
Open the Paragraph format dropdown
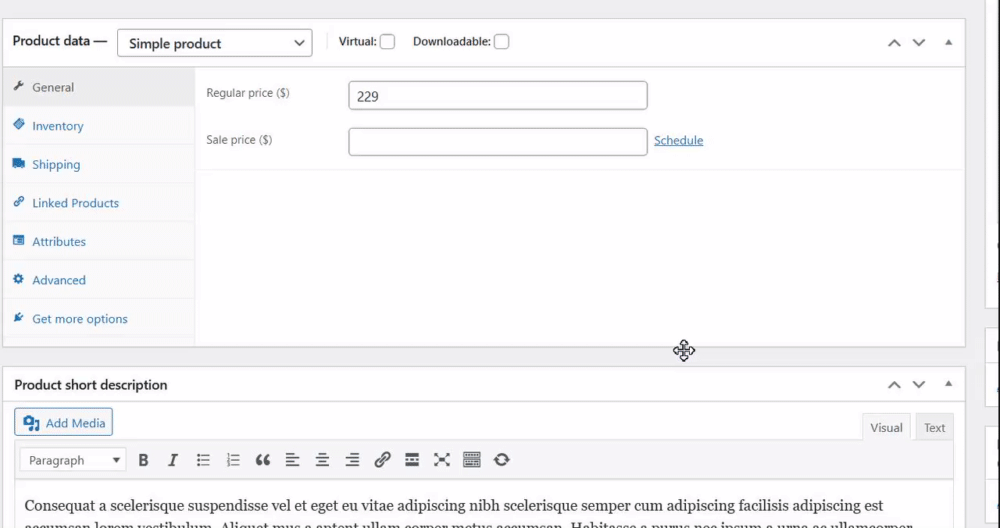point(73,460)
